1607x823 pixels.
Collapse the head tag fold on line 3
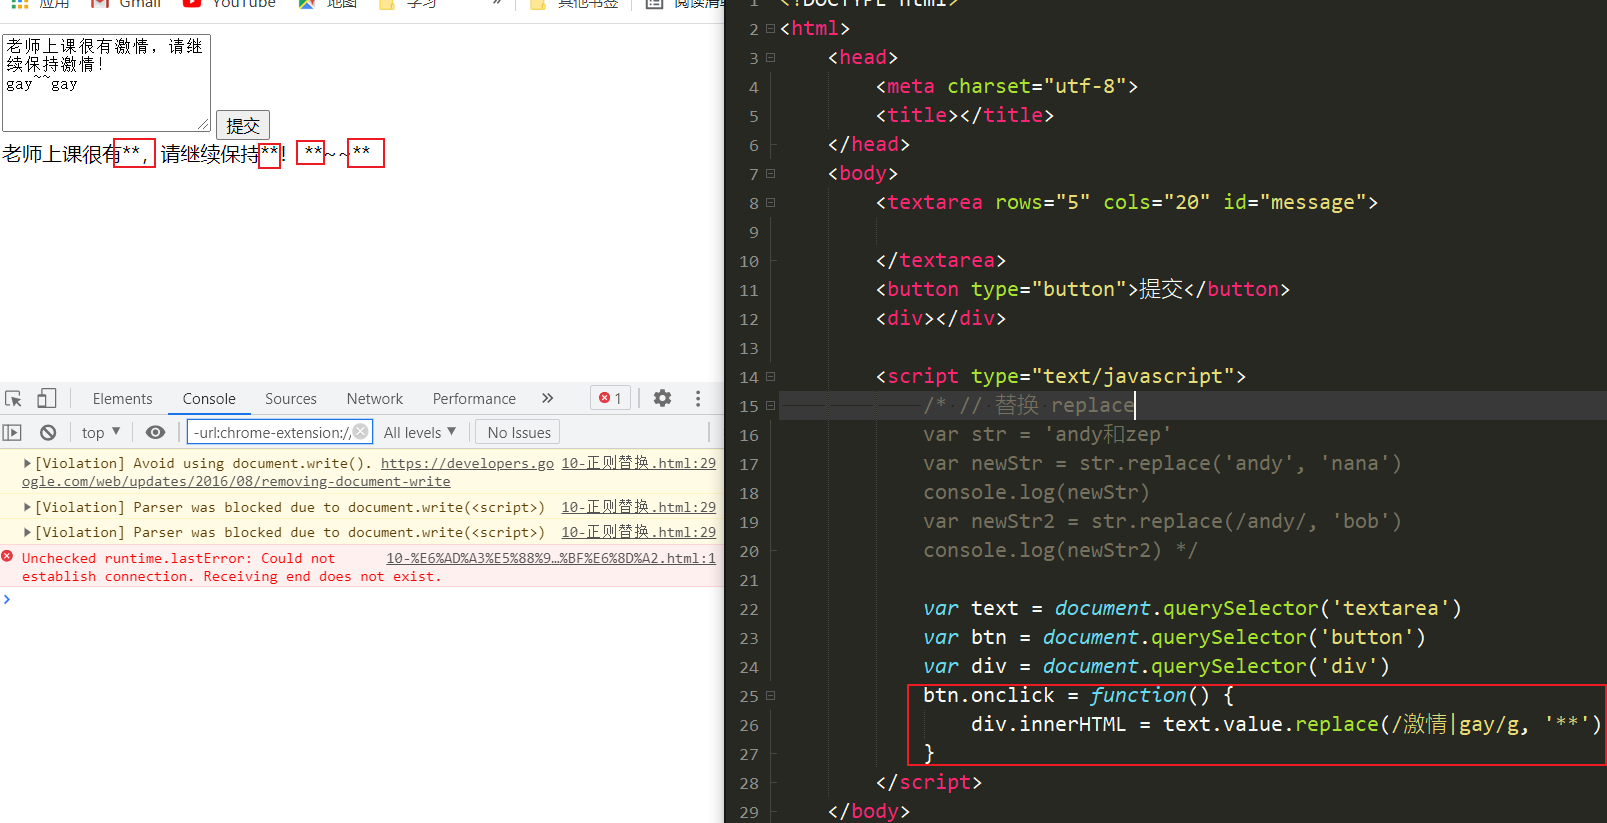click(x=770, y=58)
